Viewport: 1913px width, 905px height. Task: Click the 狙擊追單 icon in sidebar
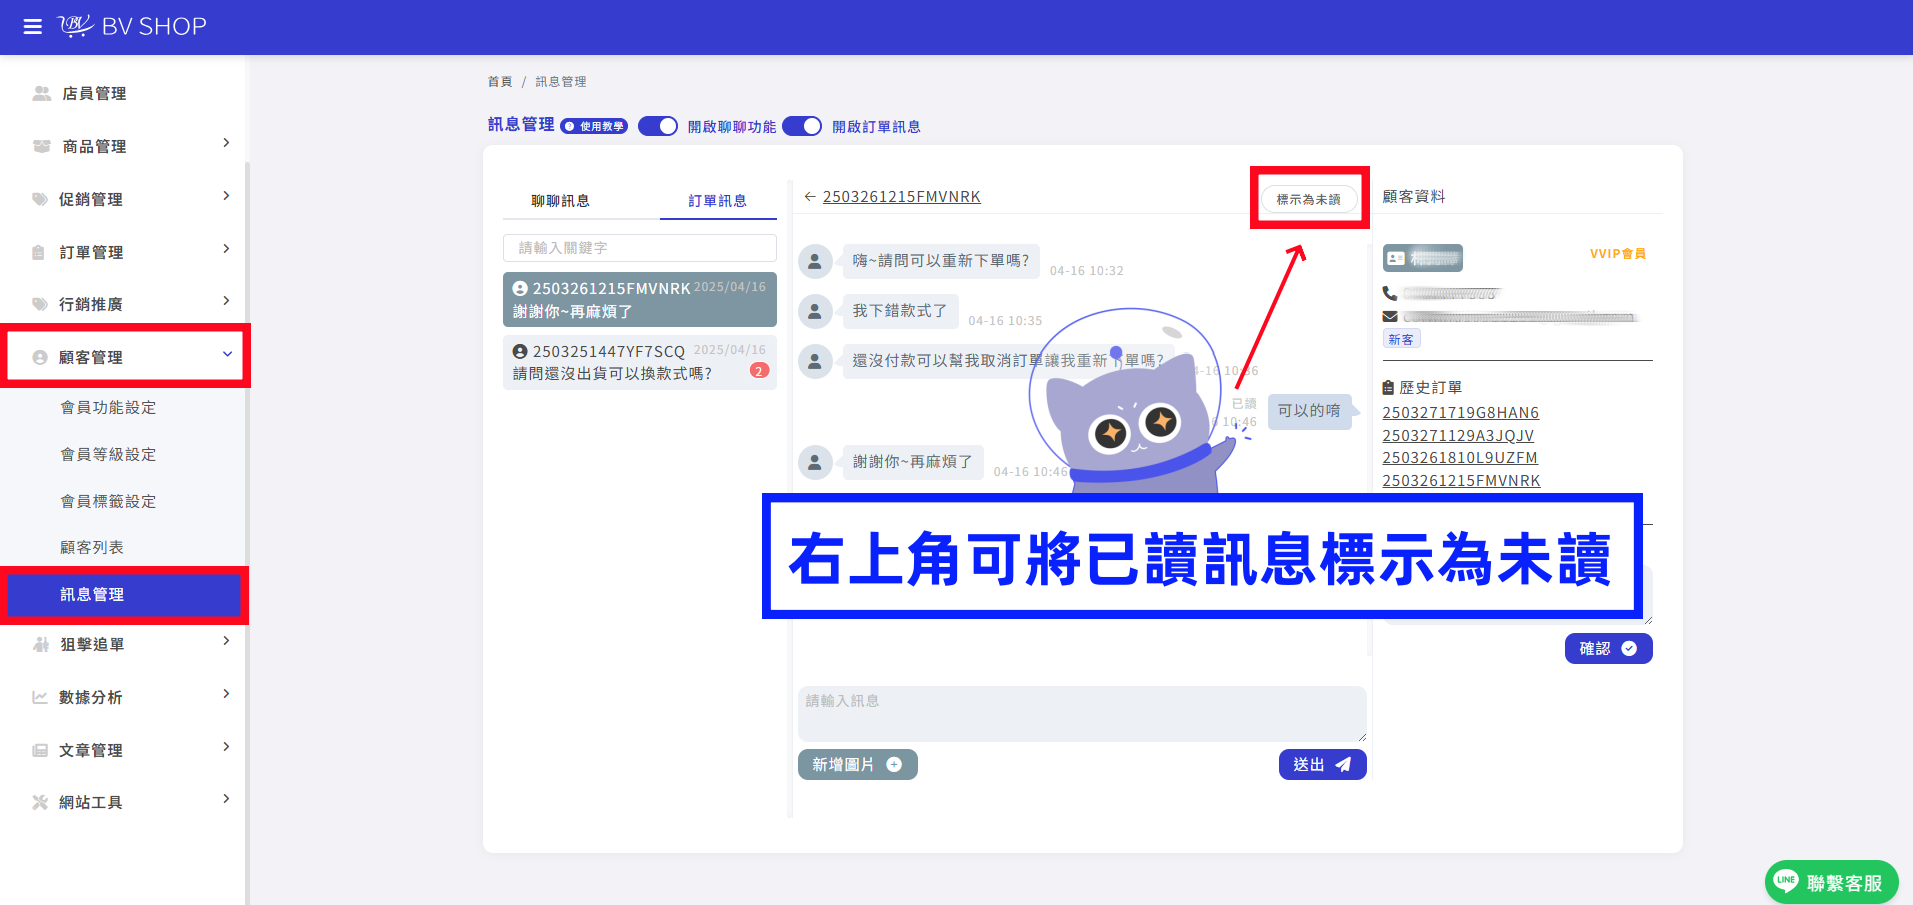(x=41, y=645)
